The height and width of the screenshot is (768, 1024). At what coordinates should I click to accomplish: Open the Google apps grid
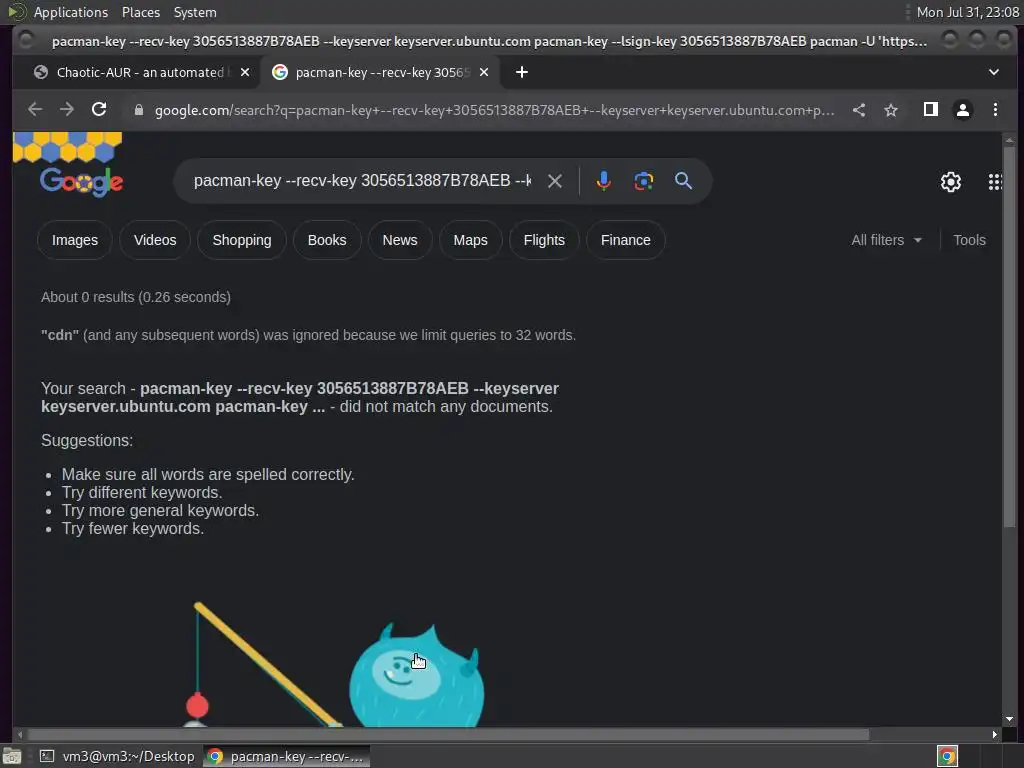(x=995, y=182)
